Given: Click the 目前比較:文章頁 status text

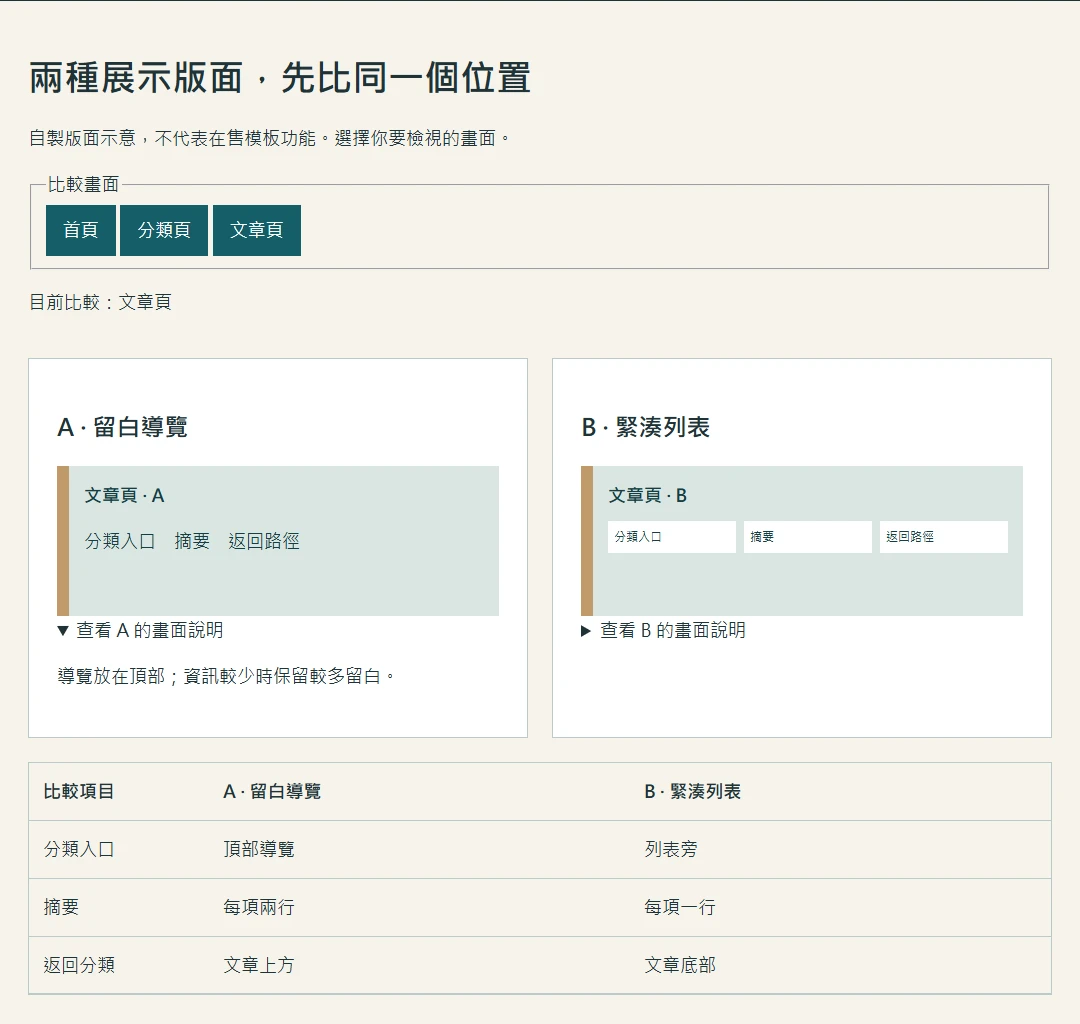Looking at the screenshot, I should pos(101,302).
